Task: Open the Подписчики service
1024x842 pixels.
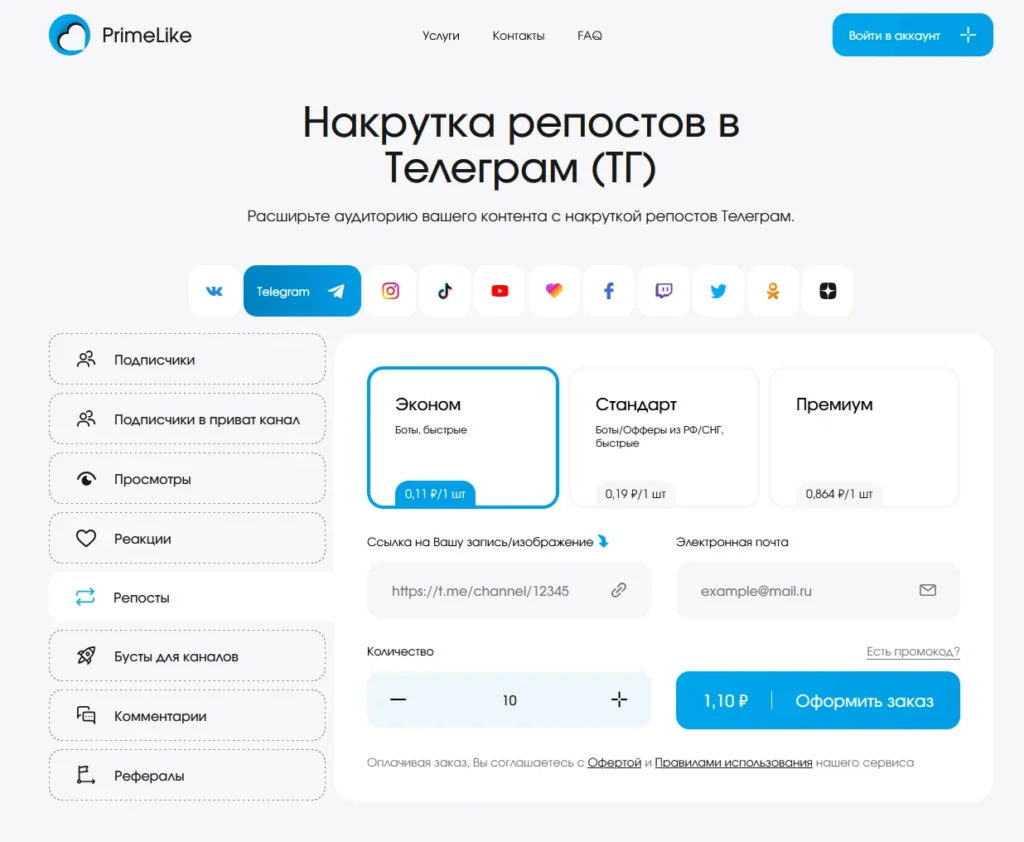Action: (187, 359)
